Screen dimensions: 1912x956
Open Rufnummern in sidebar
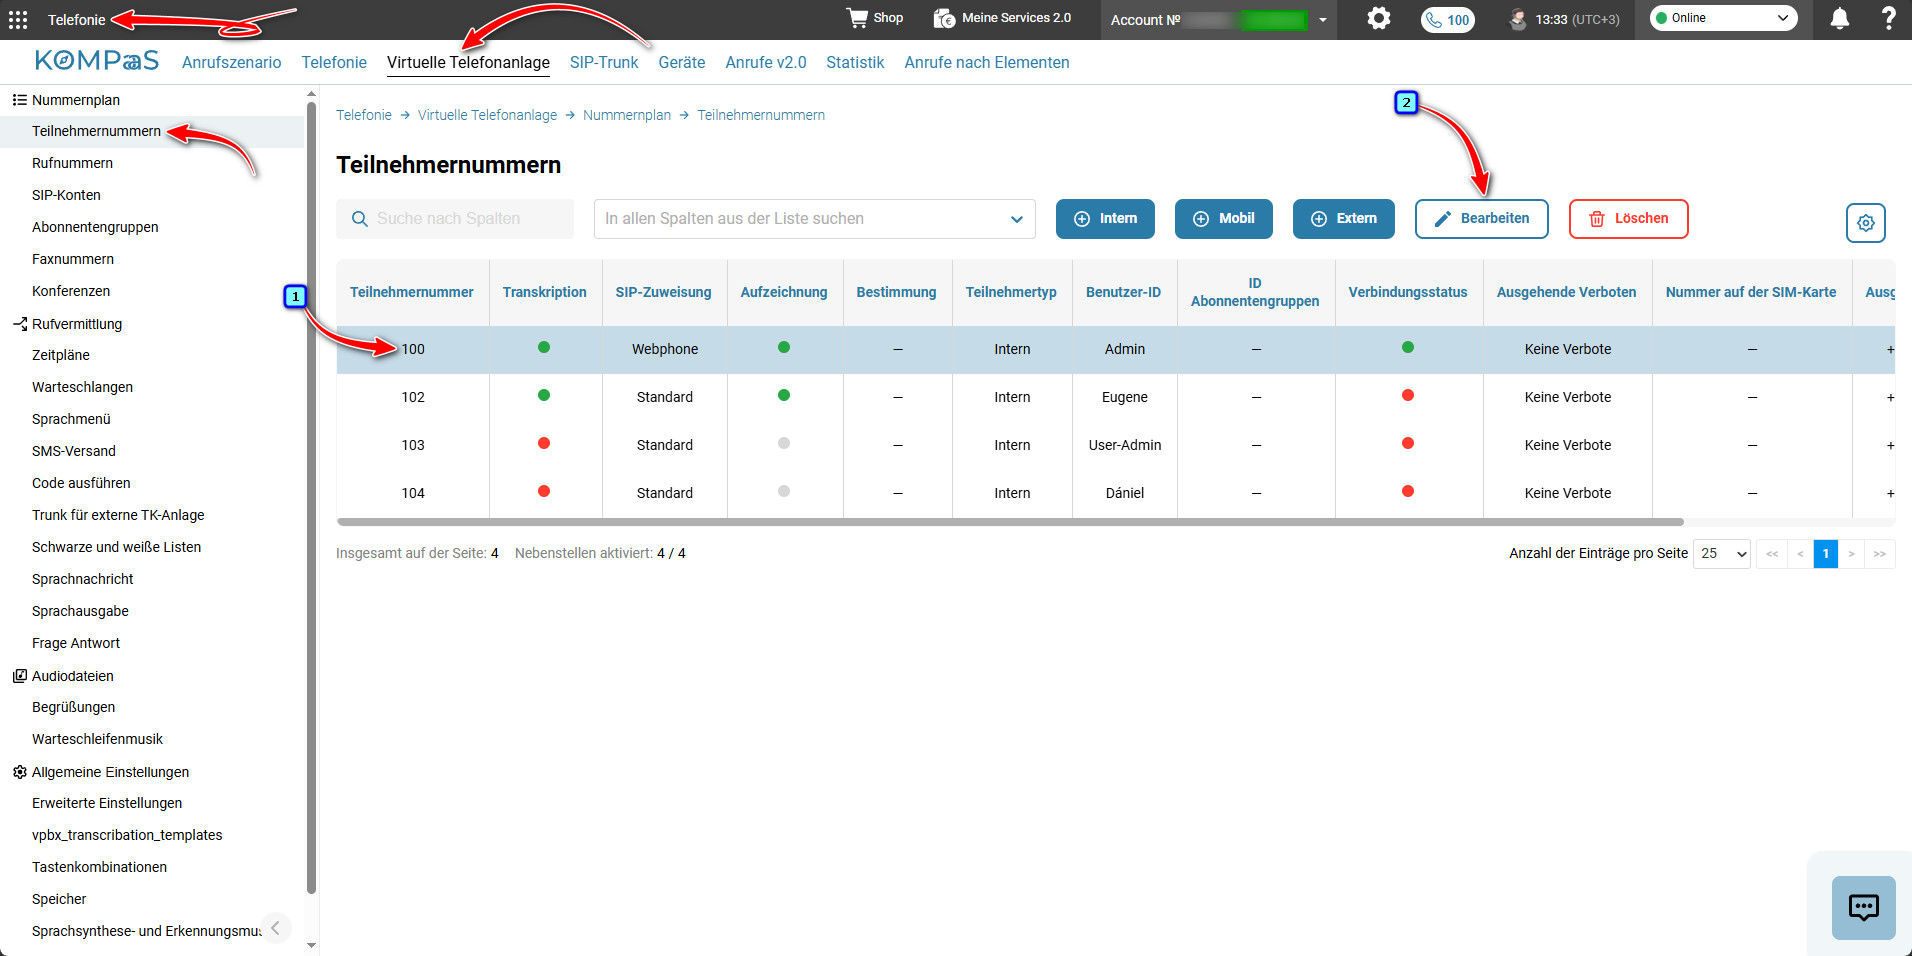click(x=72, y=163)
